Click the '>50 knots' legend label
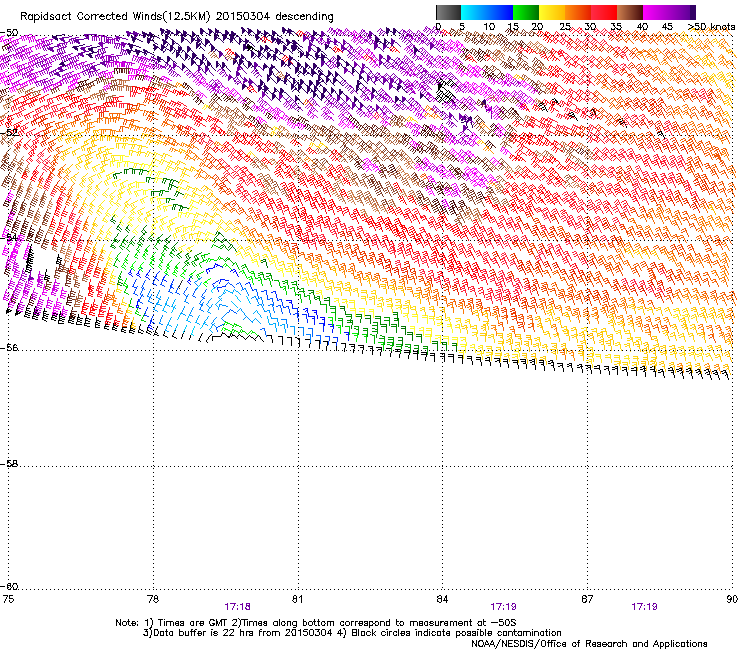The width and height of the screenshot is (740, 650). coord(712,26)
